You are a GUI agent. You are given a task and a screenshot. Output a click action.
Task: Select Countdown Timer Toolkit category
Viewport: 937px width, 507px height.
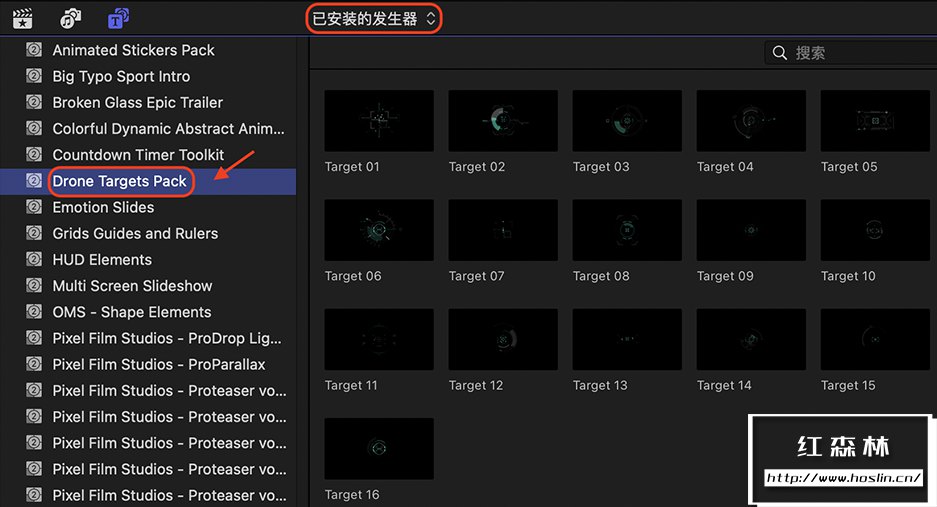coord(138,155)
